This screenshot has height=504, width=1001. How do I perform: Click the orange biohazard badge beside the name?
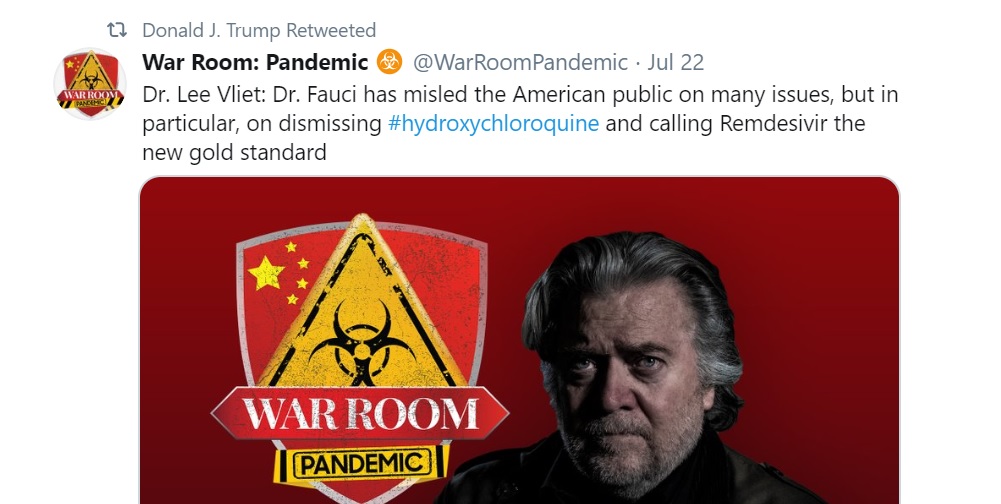tap(389, 61)
